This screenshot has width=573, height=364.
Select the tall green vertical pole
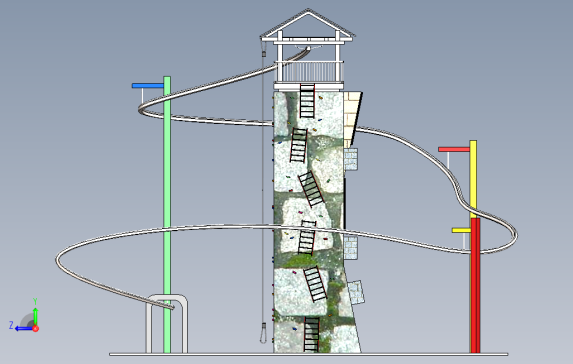coord(167,215)
